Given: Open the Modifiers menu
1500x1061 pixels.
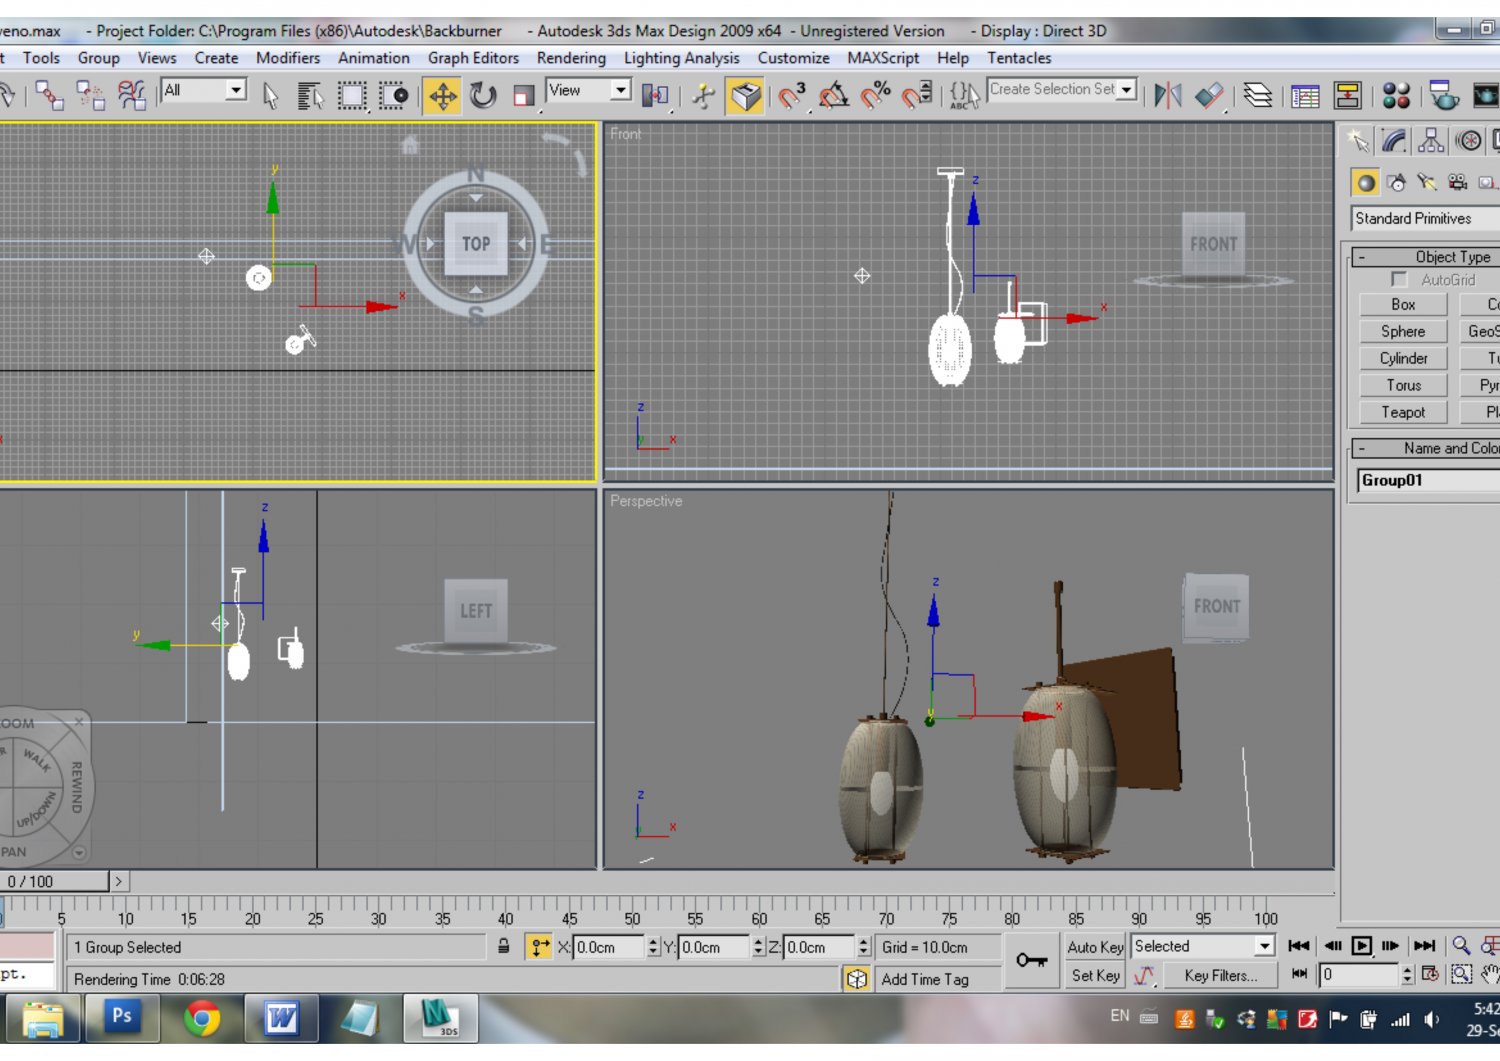Looking at the screenshot, I should point(287,58).
